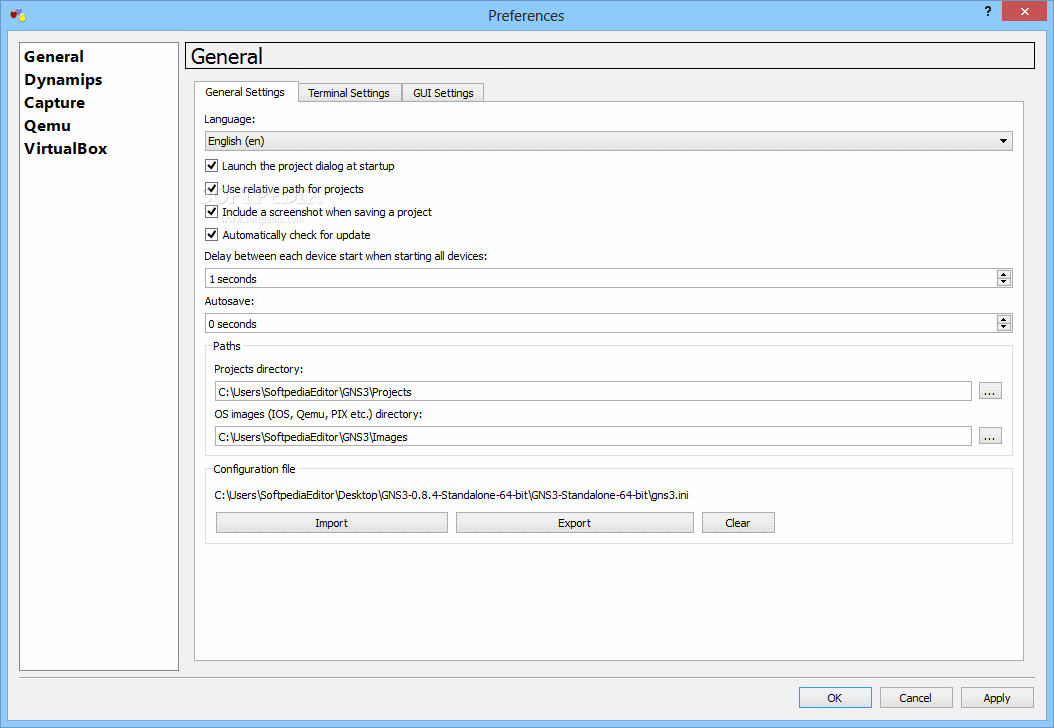Image resolution: width=1054 pixels, height=728 pixels.
Task: Decrease the device start delay value
Action: (x=1004, y=282)
